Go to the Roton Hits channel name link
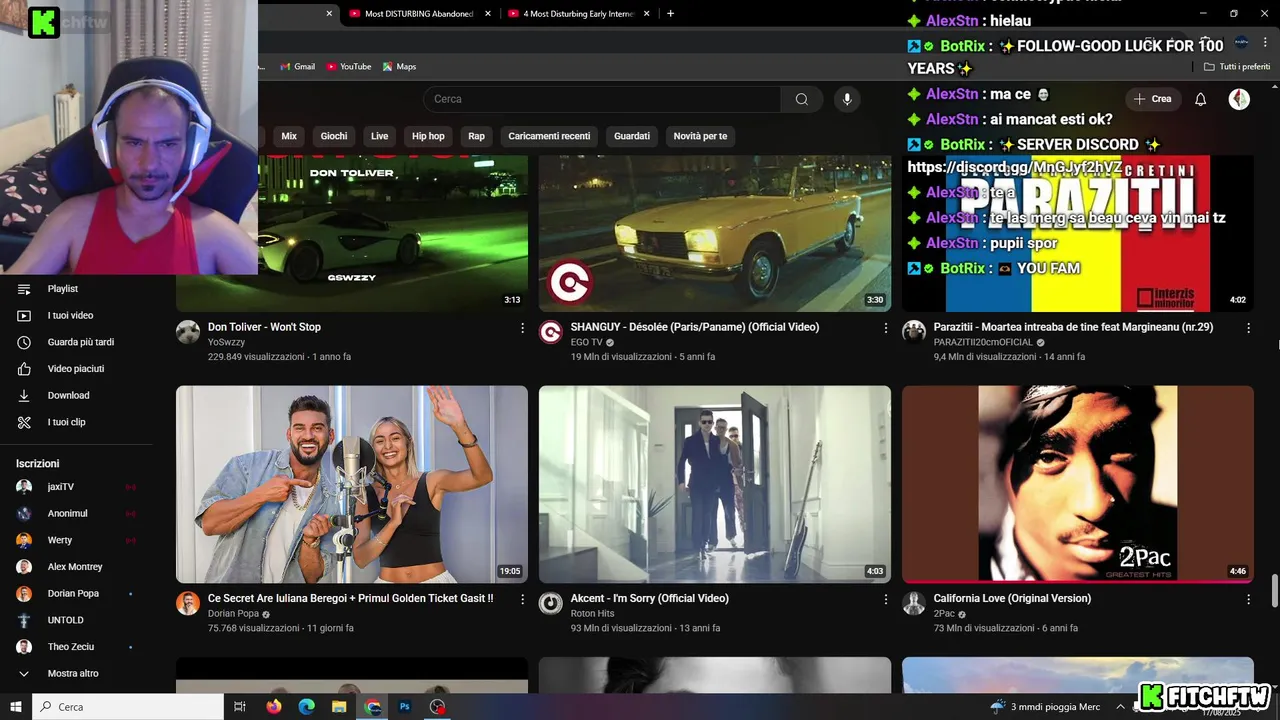The width and height of the screenshot is (1280, 720). click(x=592, y=613)
